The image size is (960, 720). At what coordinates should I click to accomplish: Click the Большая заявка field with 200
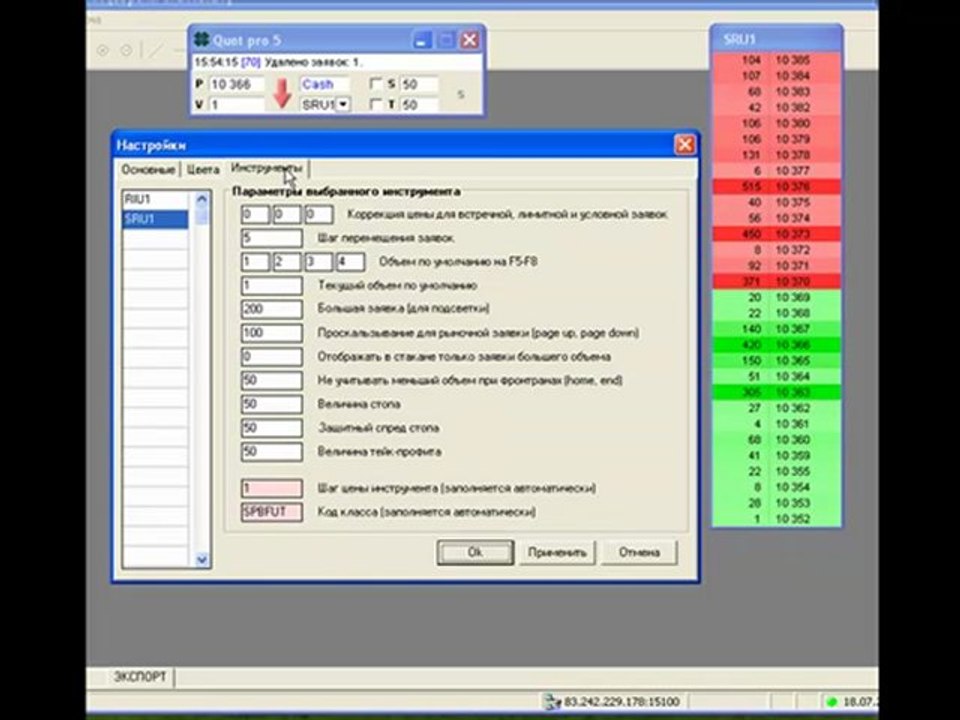tap(271, 309)
